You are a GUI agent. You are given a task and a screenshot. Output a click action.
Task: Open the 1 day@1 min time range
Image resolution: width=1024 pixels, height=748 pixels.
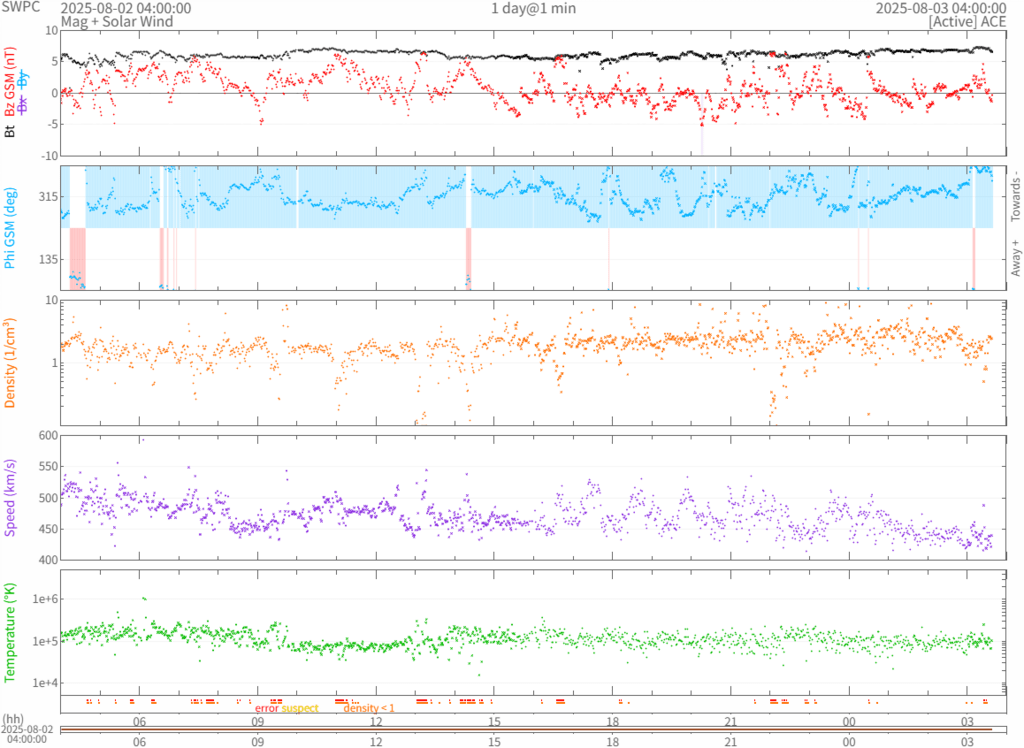(x=533, y=8)
